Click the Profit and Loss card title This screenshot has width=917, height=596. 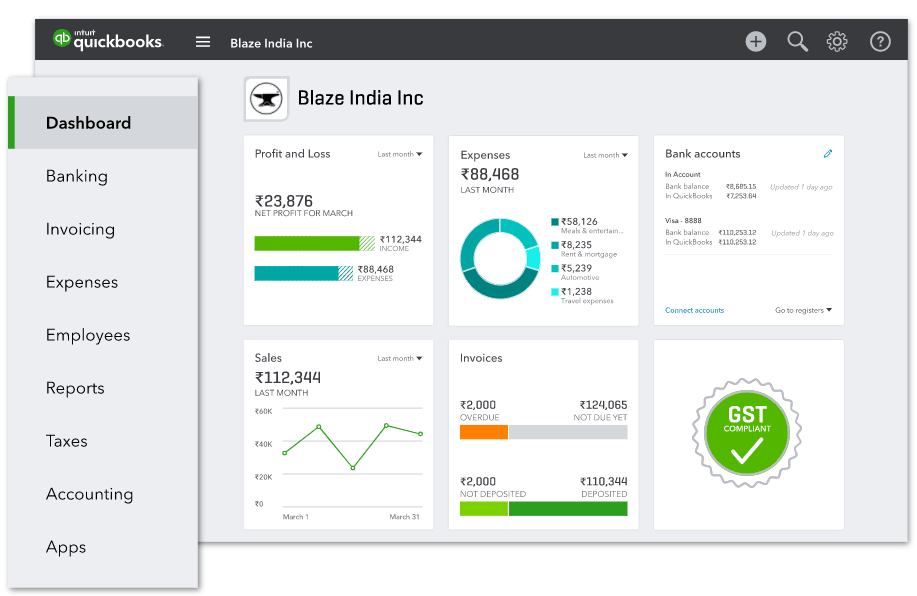click(x=292, y=154)
